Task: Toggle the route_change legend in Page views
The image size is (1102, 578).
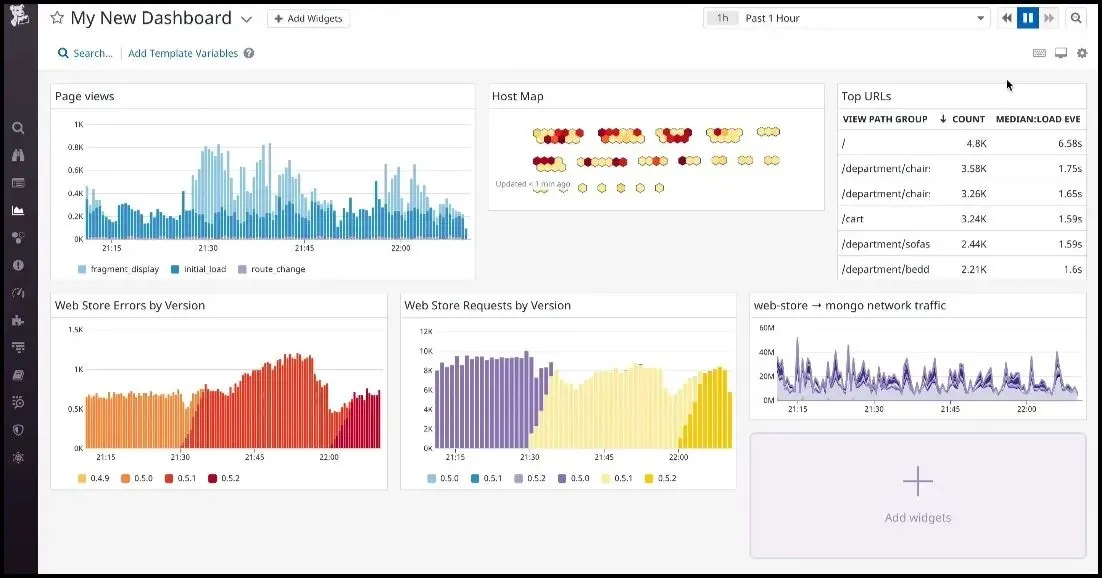Action: pos(271,269)
